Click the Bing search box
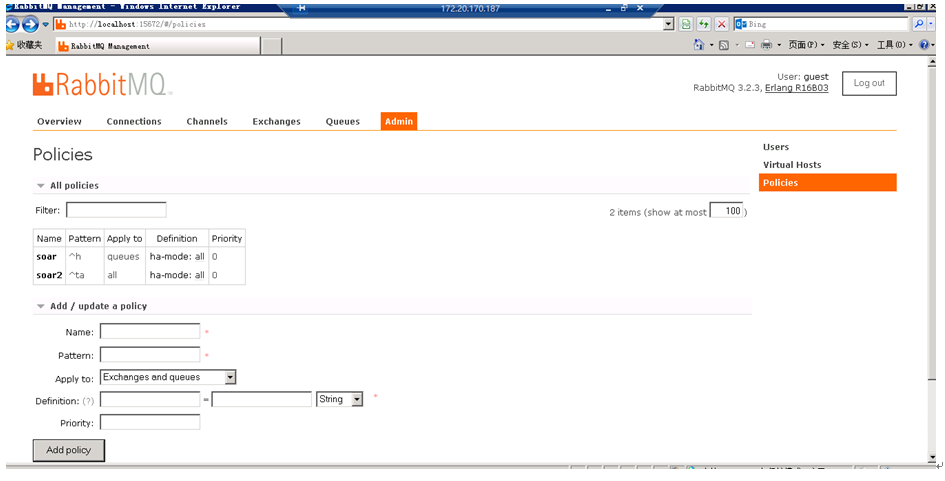 pyautogui.click(x=821, y=24)
